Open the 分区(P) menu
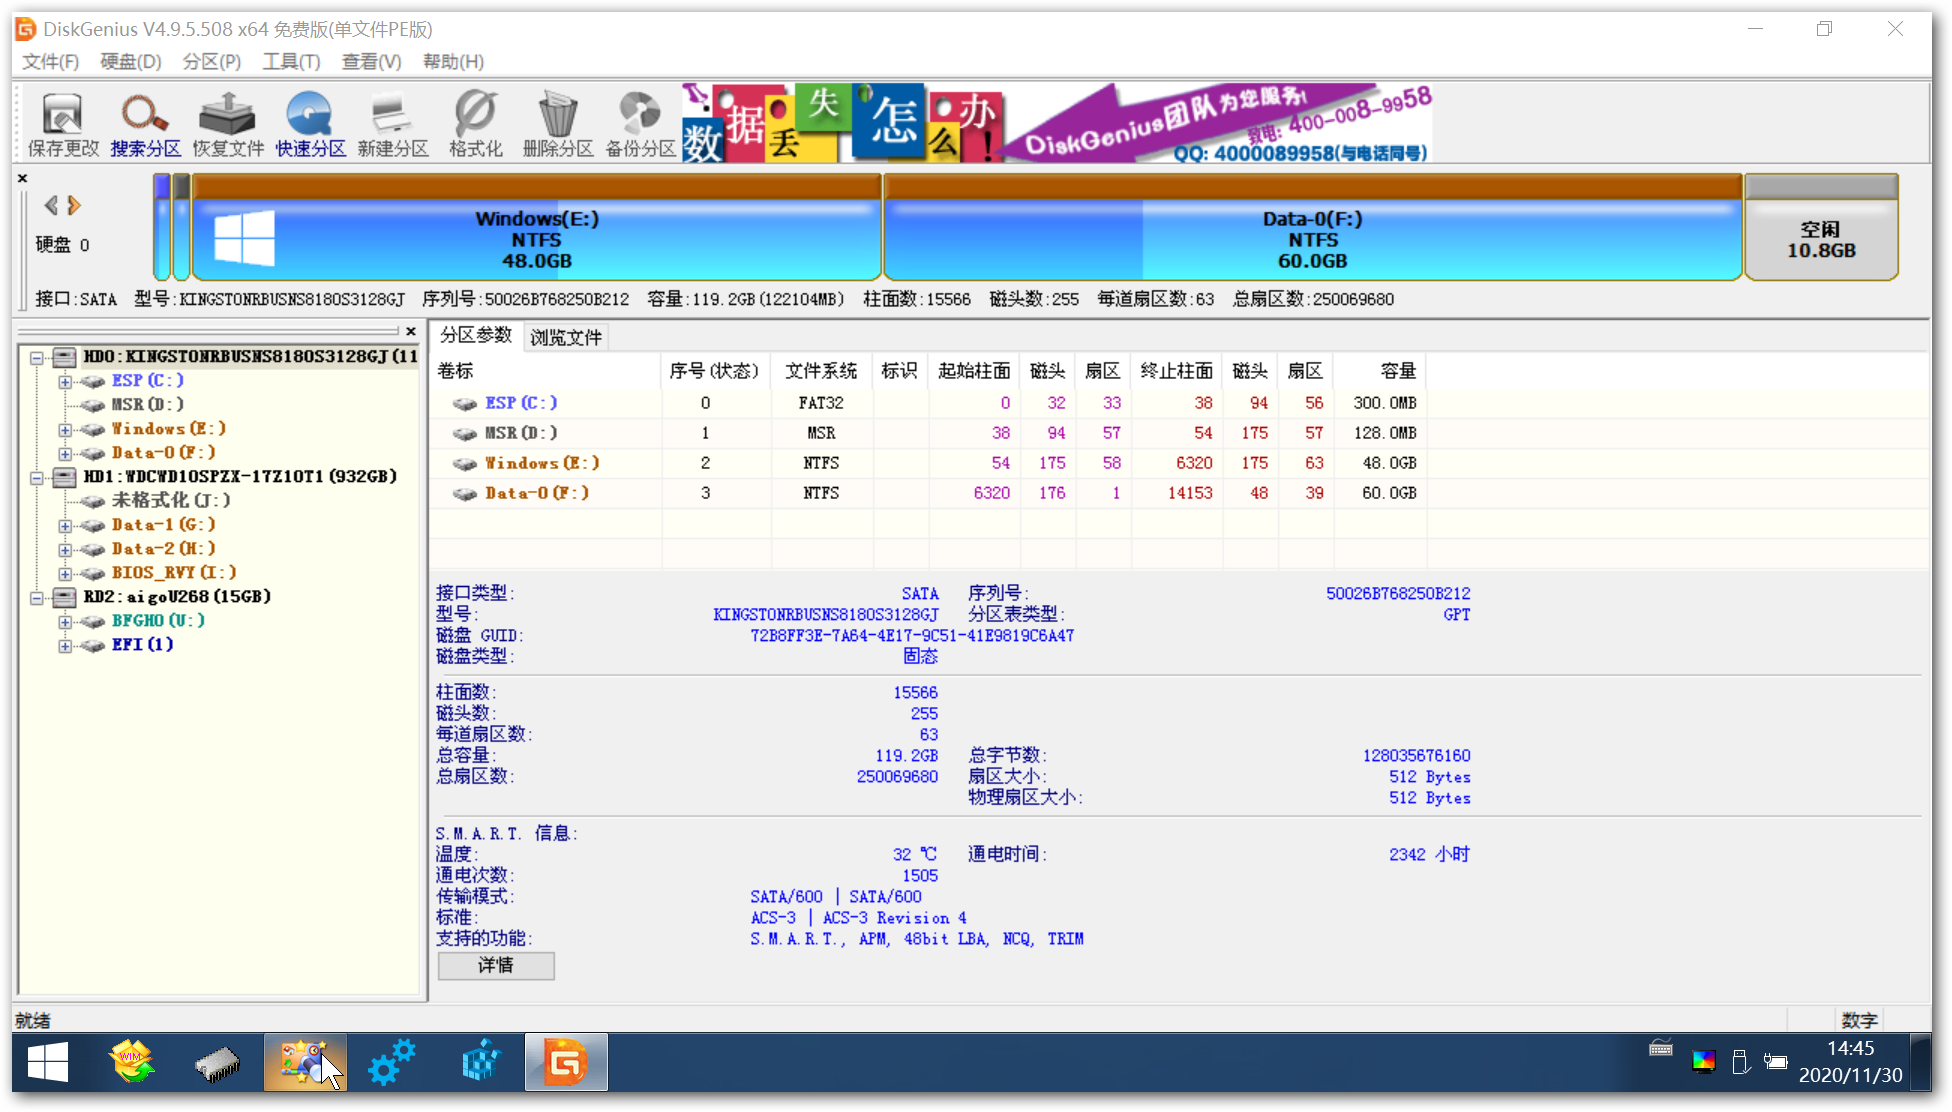1952x1112 pixels. [x=212, y=62]
